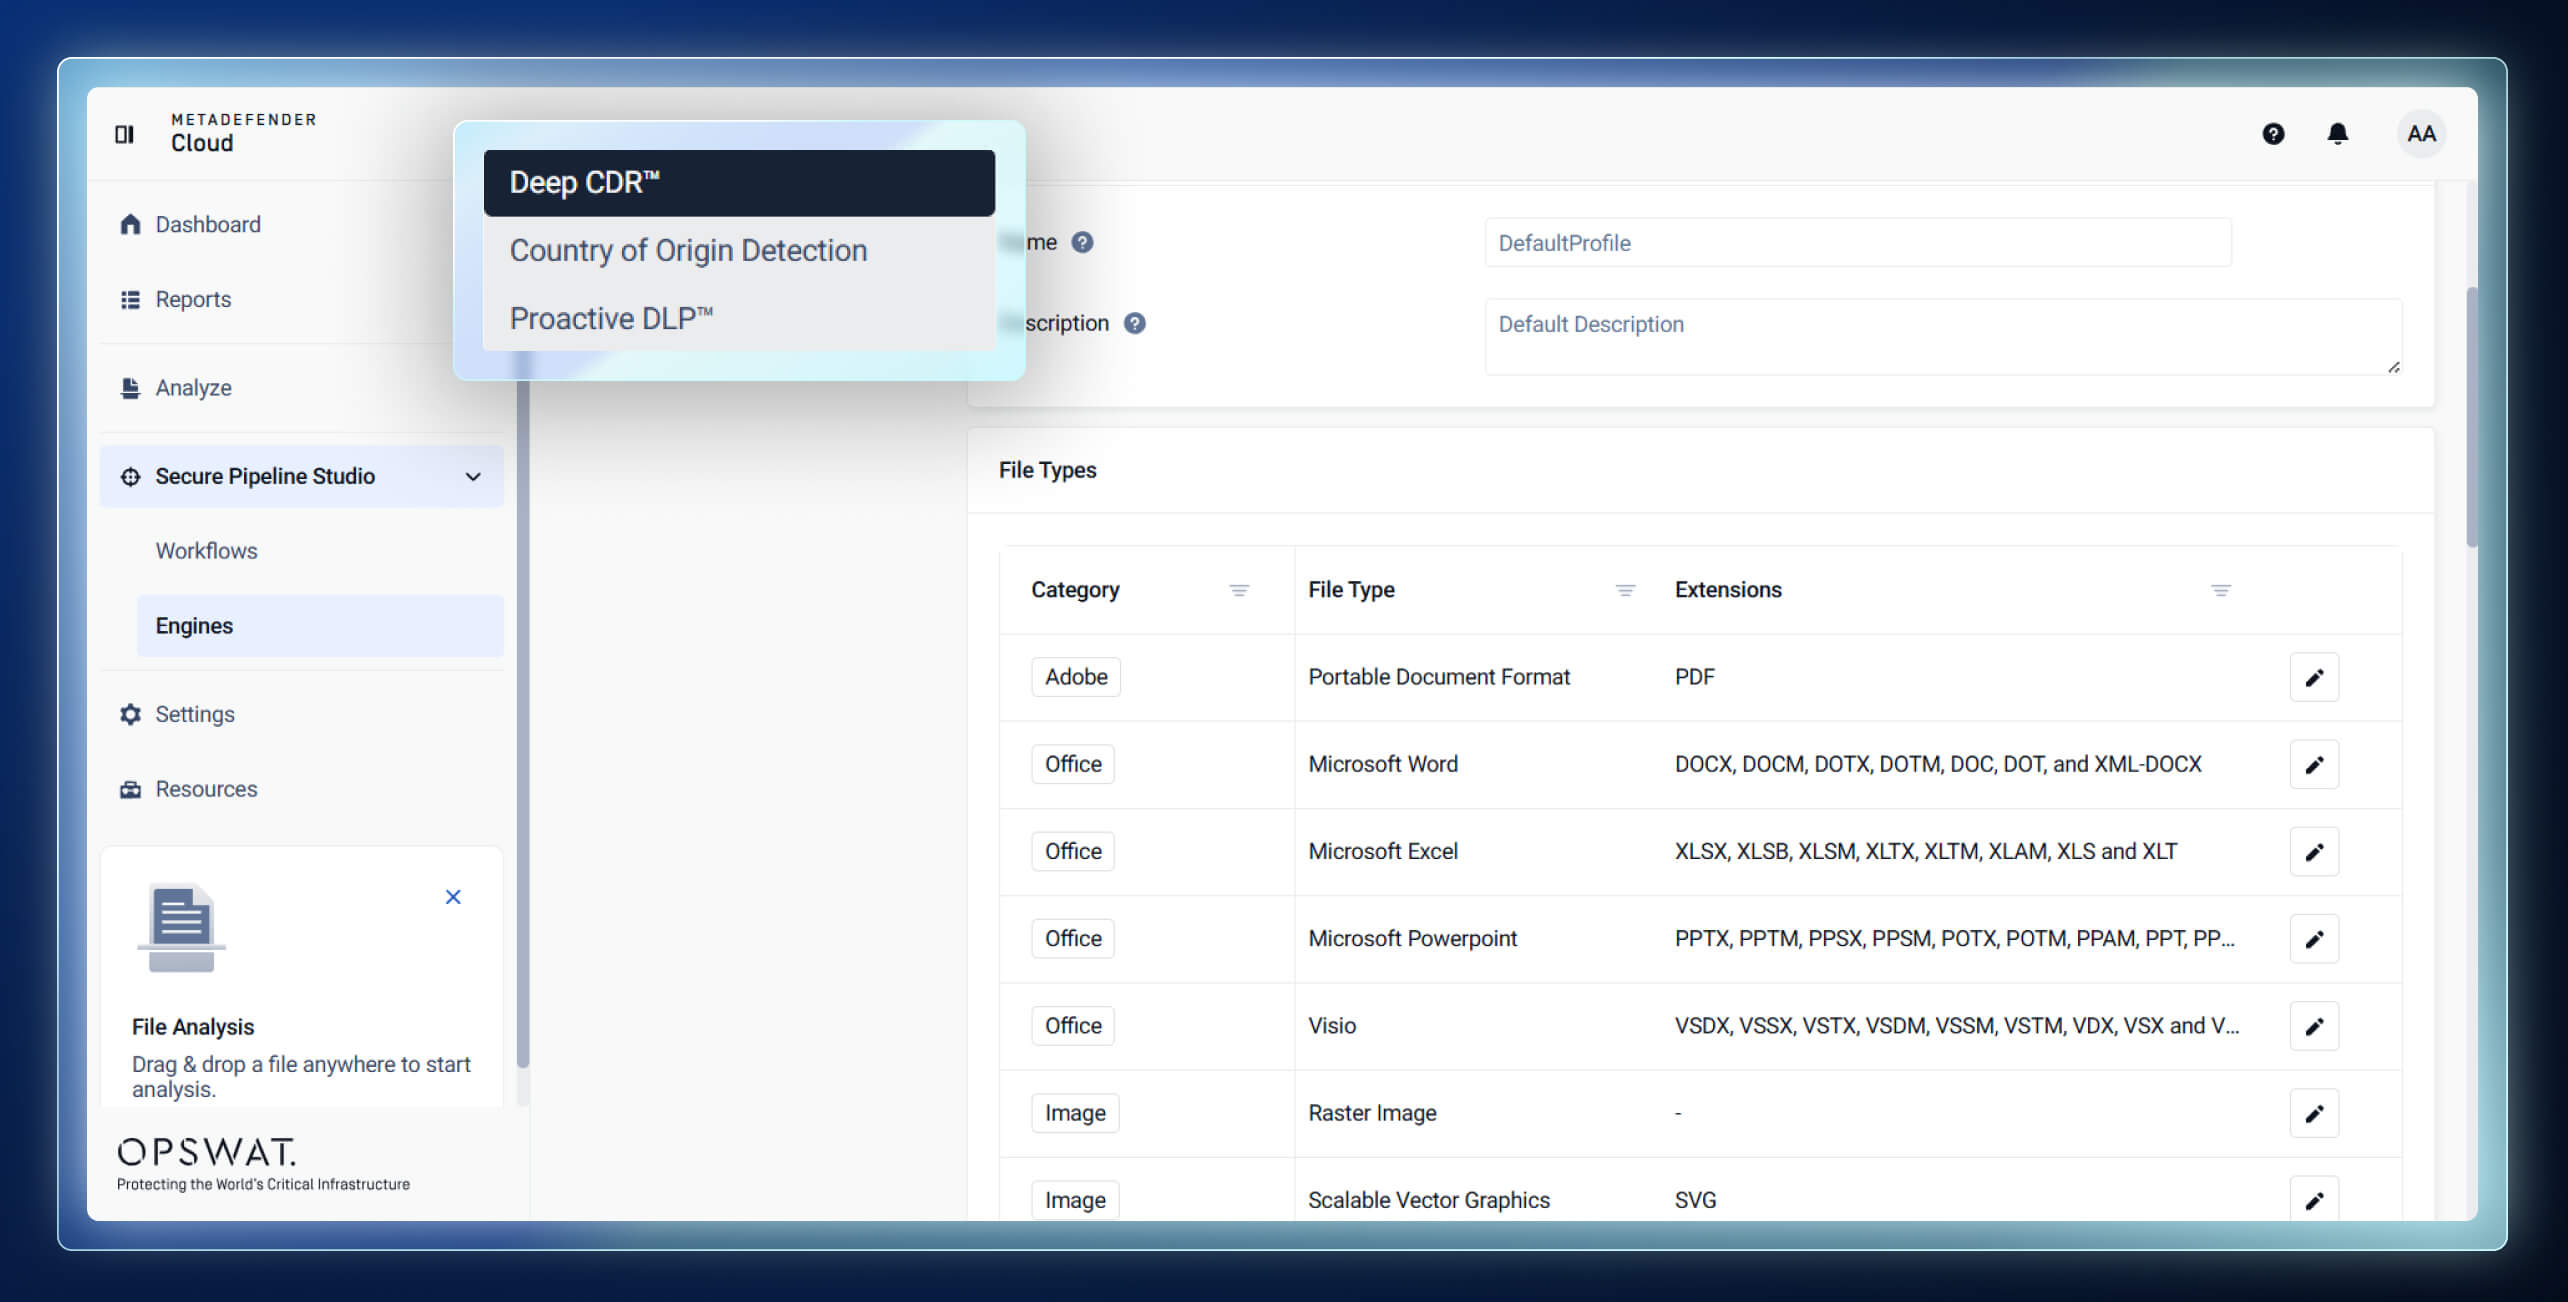Close the File Analysis card
This screenshot has height=1302, width=2568.
click(x=453, y=897)
